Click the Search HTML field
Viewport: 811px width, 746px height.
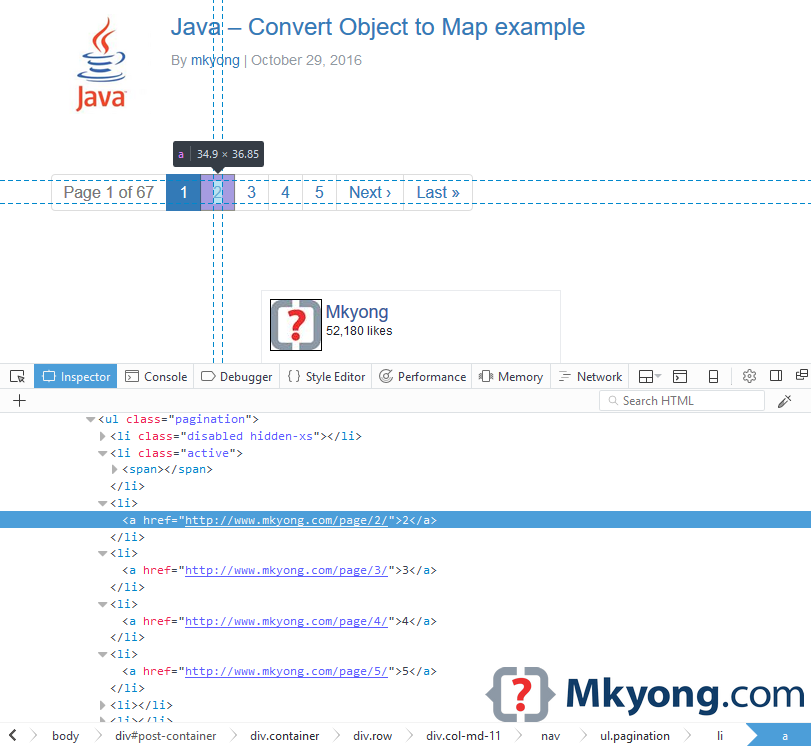tap(682, 401)
